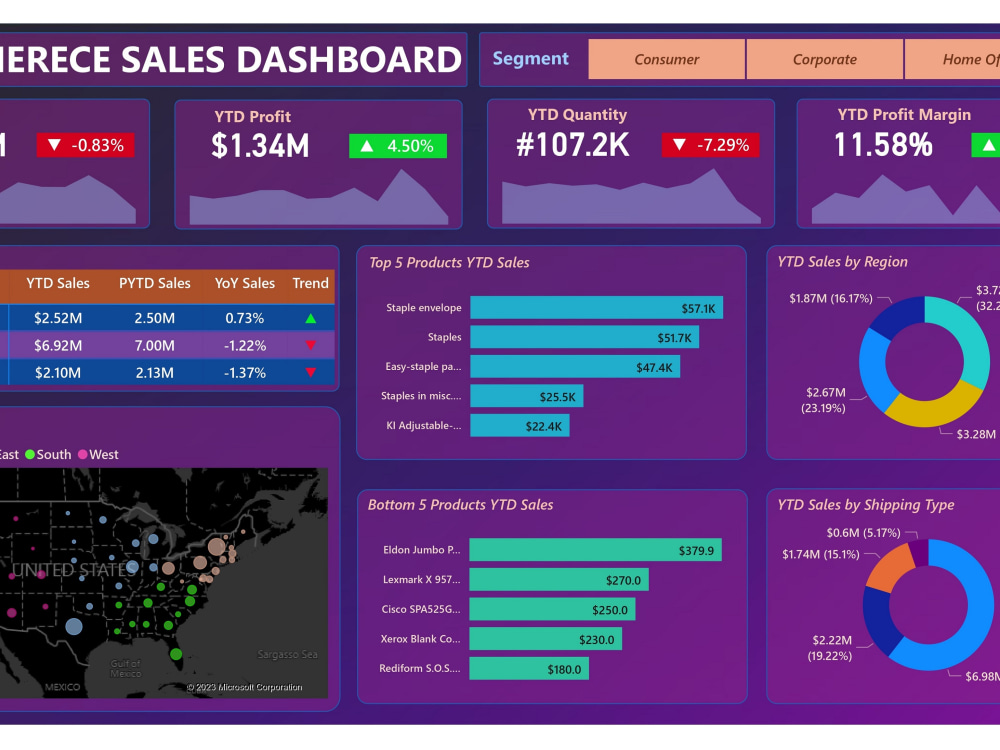Click the green 4.50% indicator on YTD Profit card
The width and height of the screenshot is (1000, 750).
397,147
